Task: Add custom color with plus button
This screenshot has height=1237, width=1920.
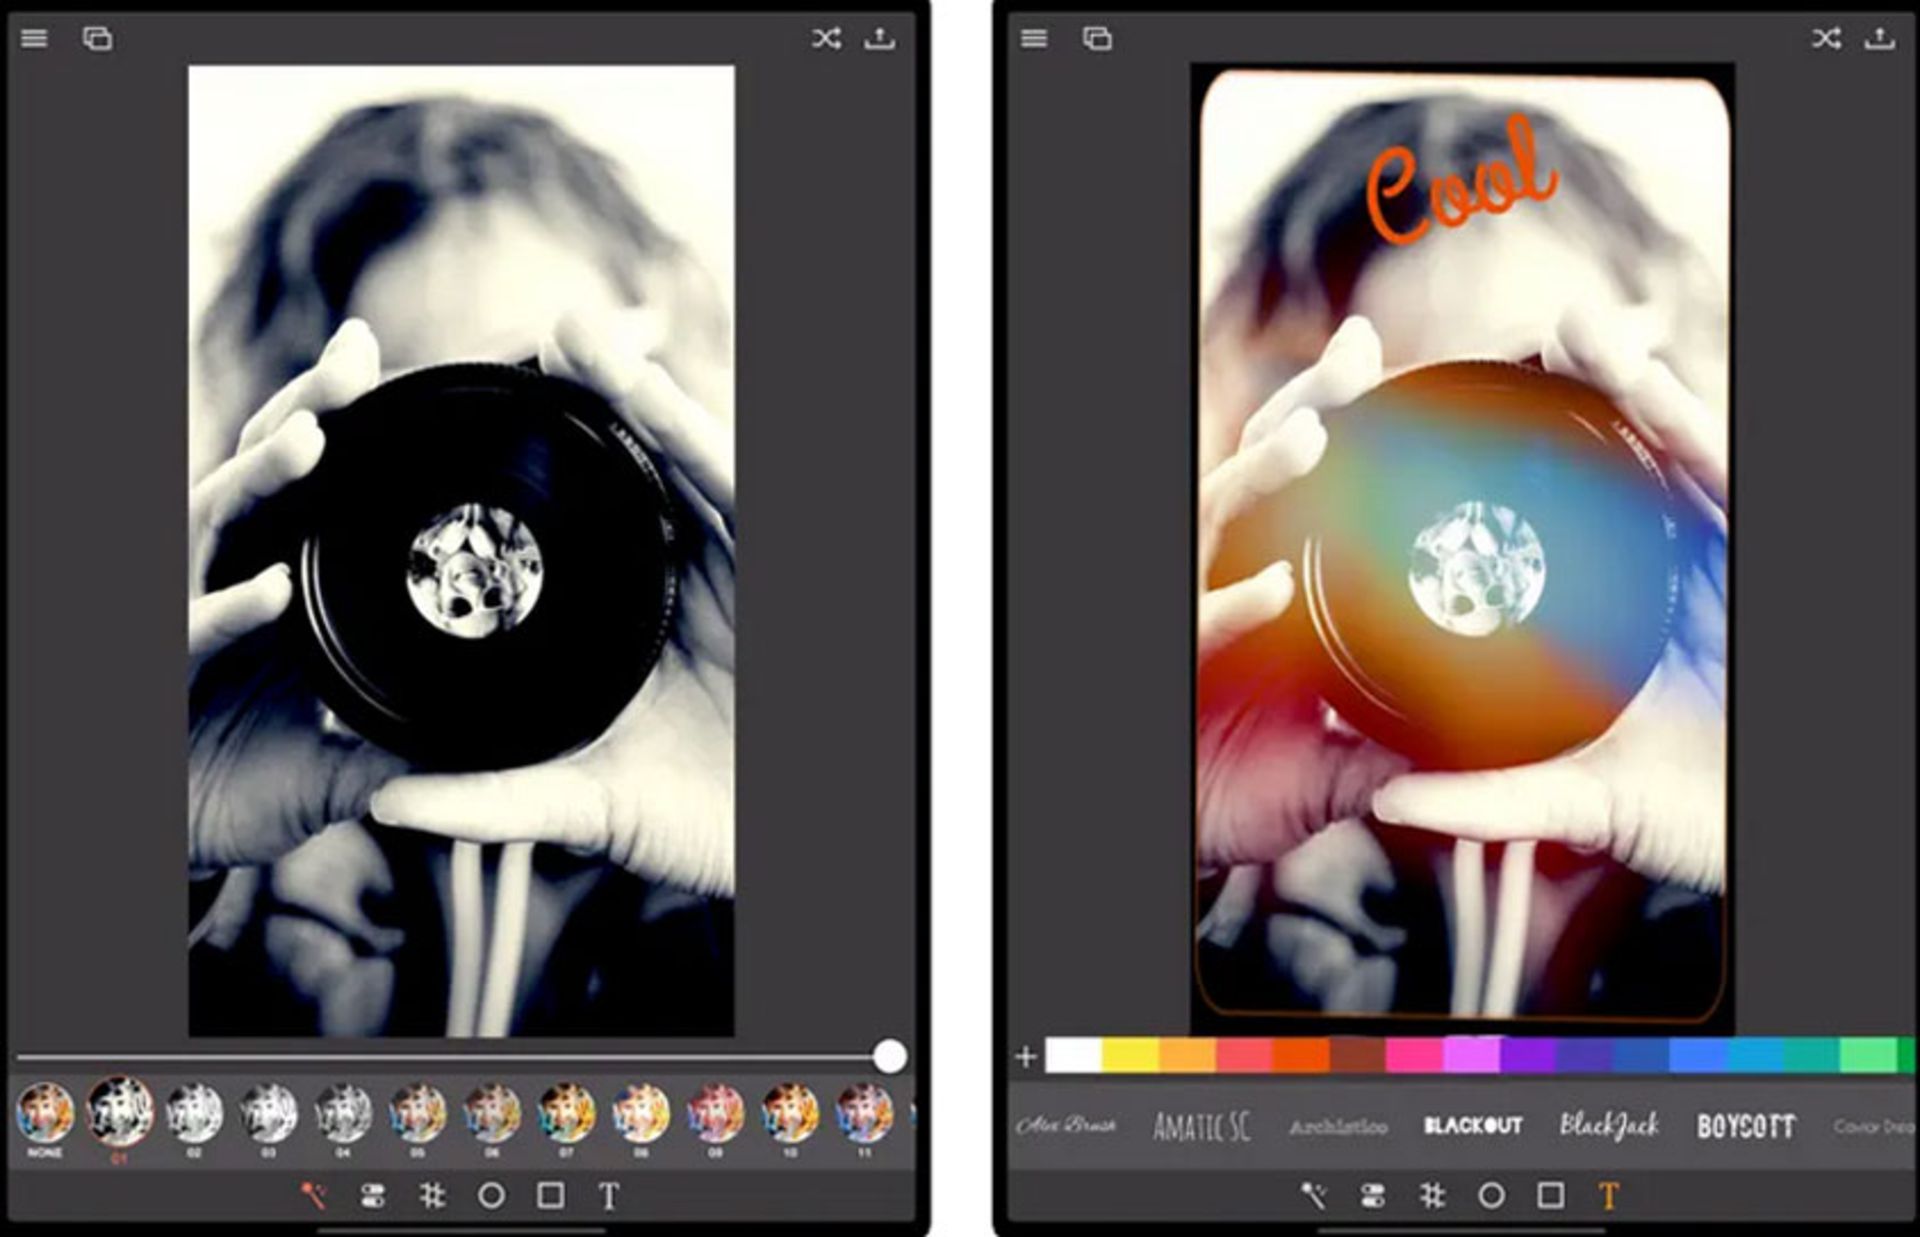Action: click(1025, 1056)
